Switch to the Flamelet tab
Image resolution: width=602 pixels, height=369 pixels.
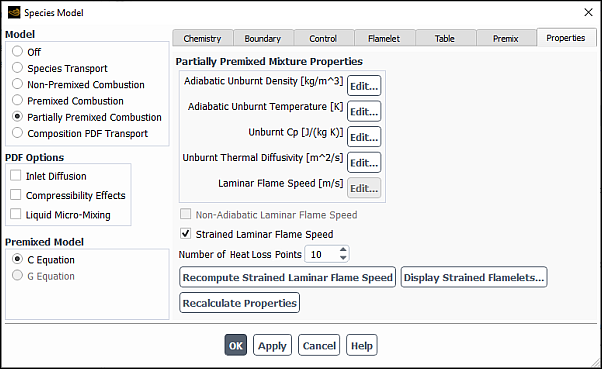click(384, 38)
